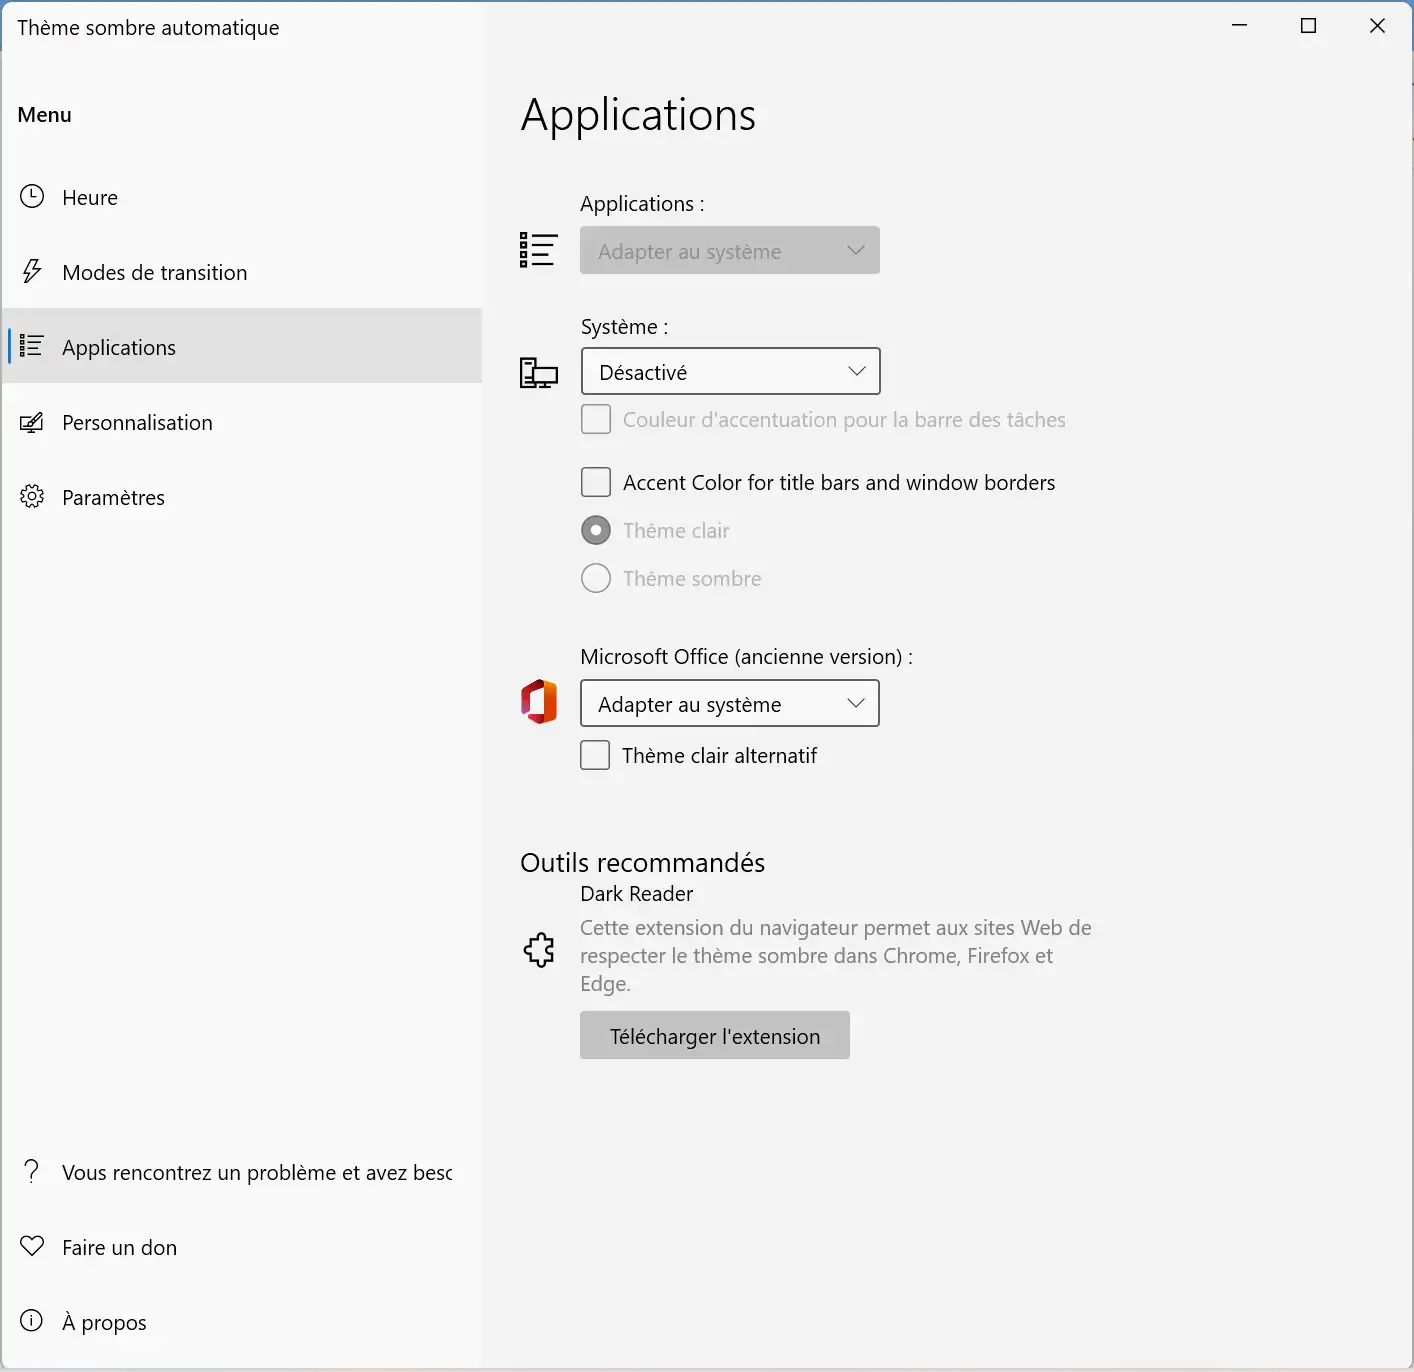Viewport: 1414px width, 1372px height.
Task: Maximize the Thème sombre automatique window
Action: click(1308, 26)
